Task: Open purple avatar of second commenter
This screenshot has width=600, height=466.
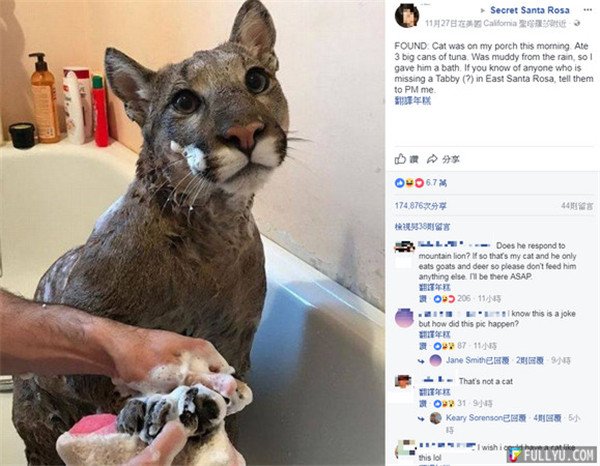Action: pos(404,318)
